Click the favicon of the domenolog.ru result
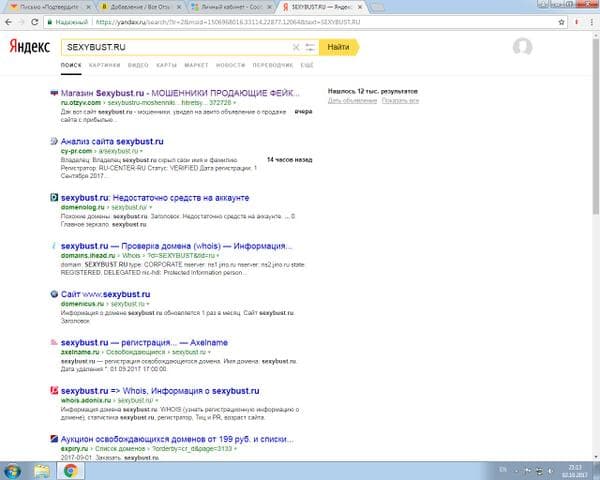The height and width of the screenshot is (480, 600). point(54,198)
